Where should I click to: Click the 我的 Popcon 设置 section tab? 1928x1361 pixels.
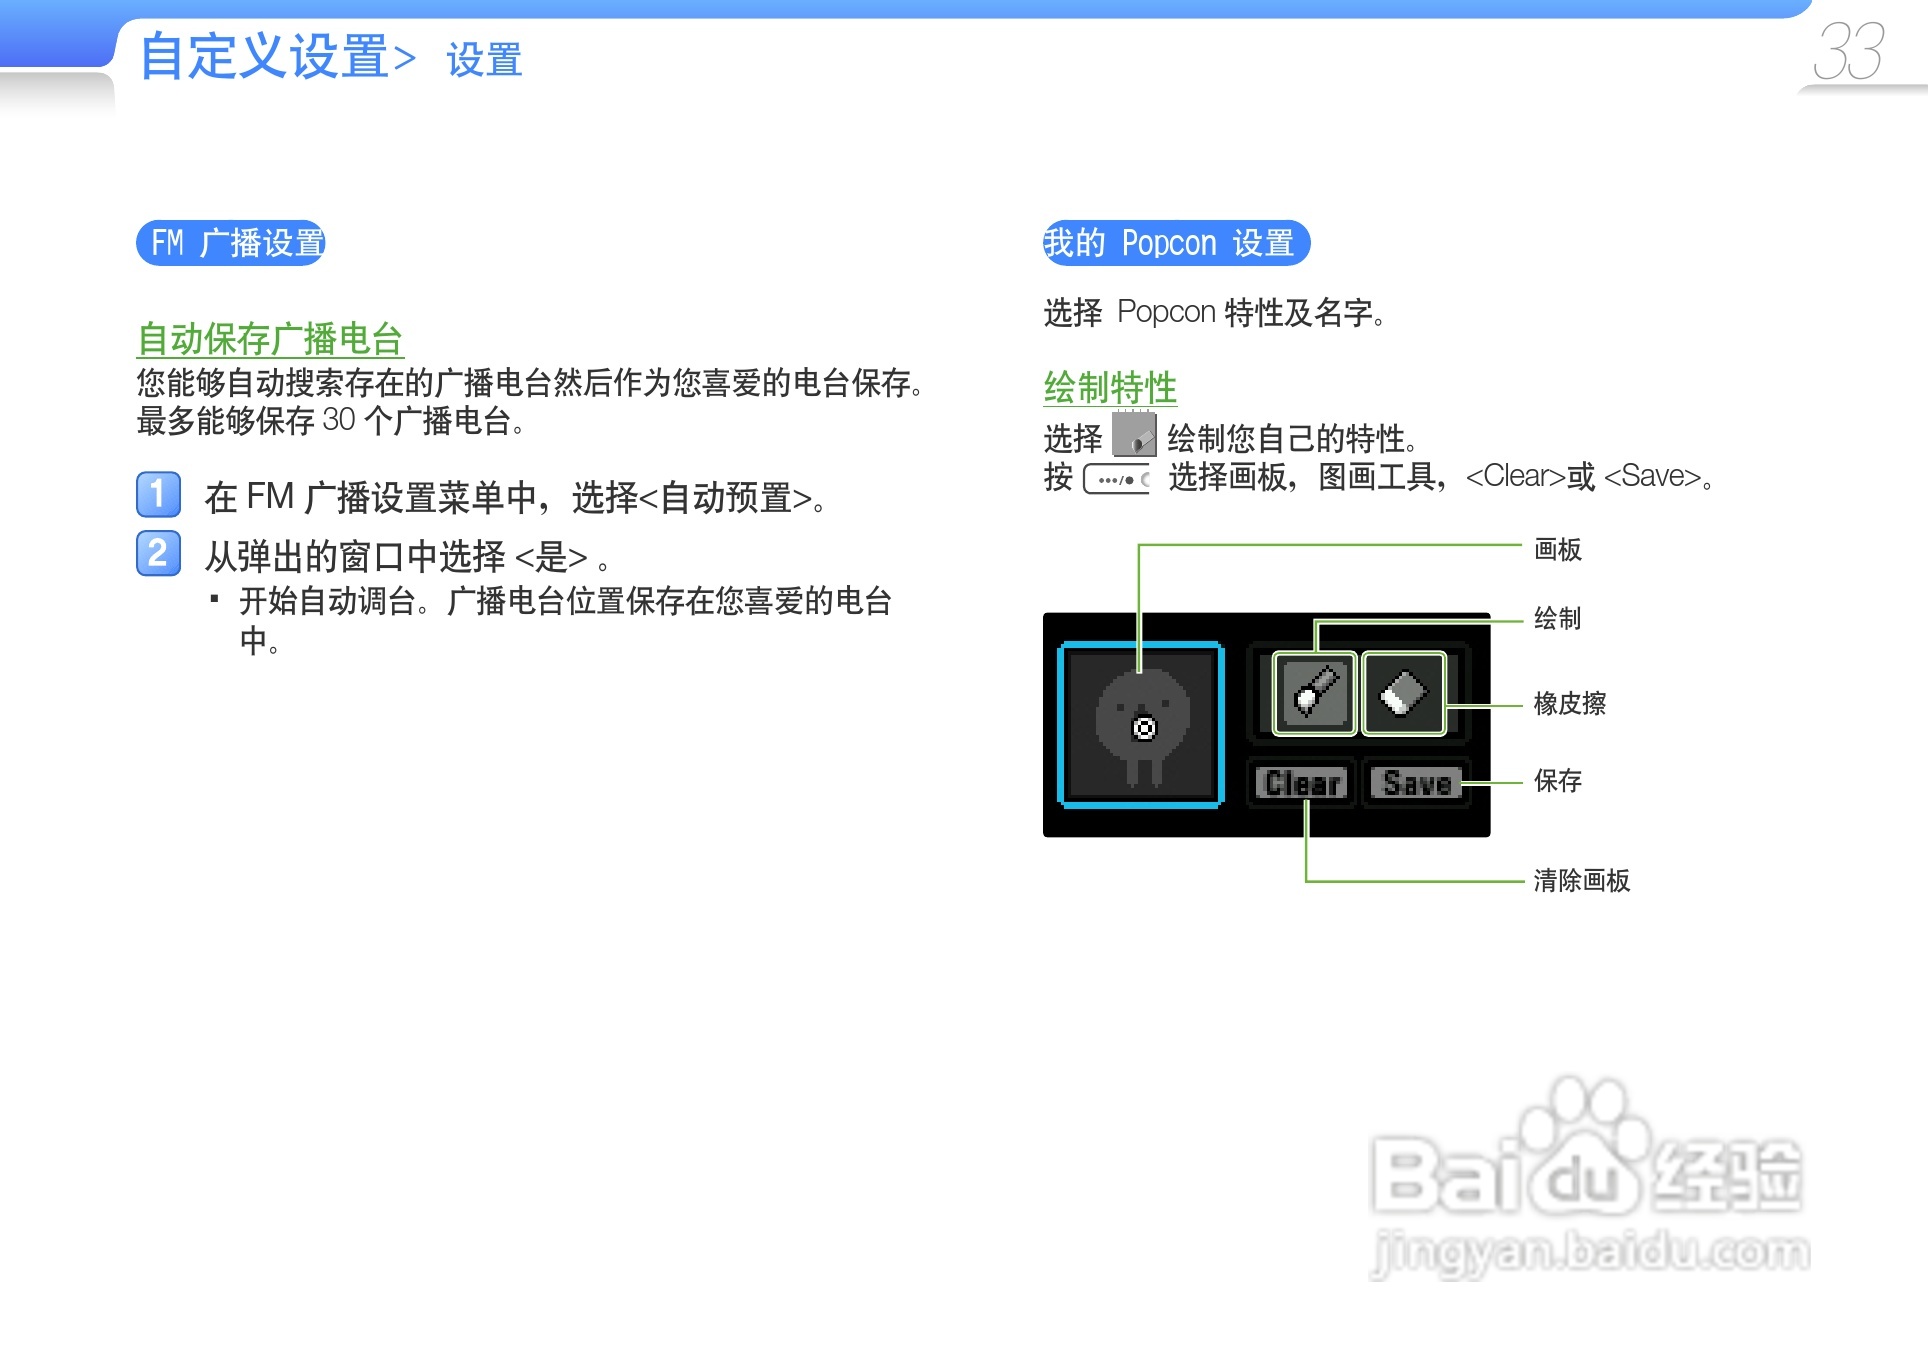pyautogui.click(x=1175, y=243)
